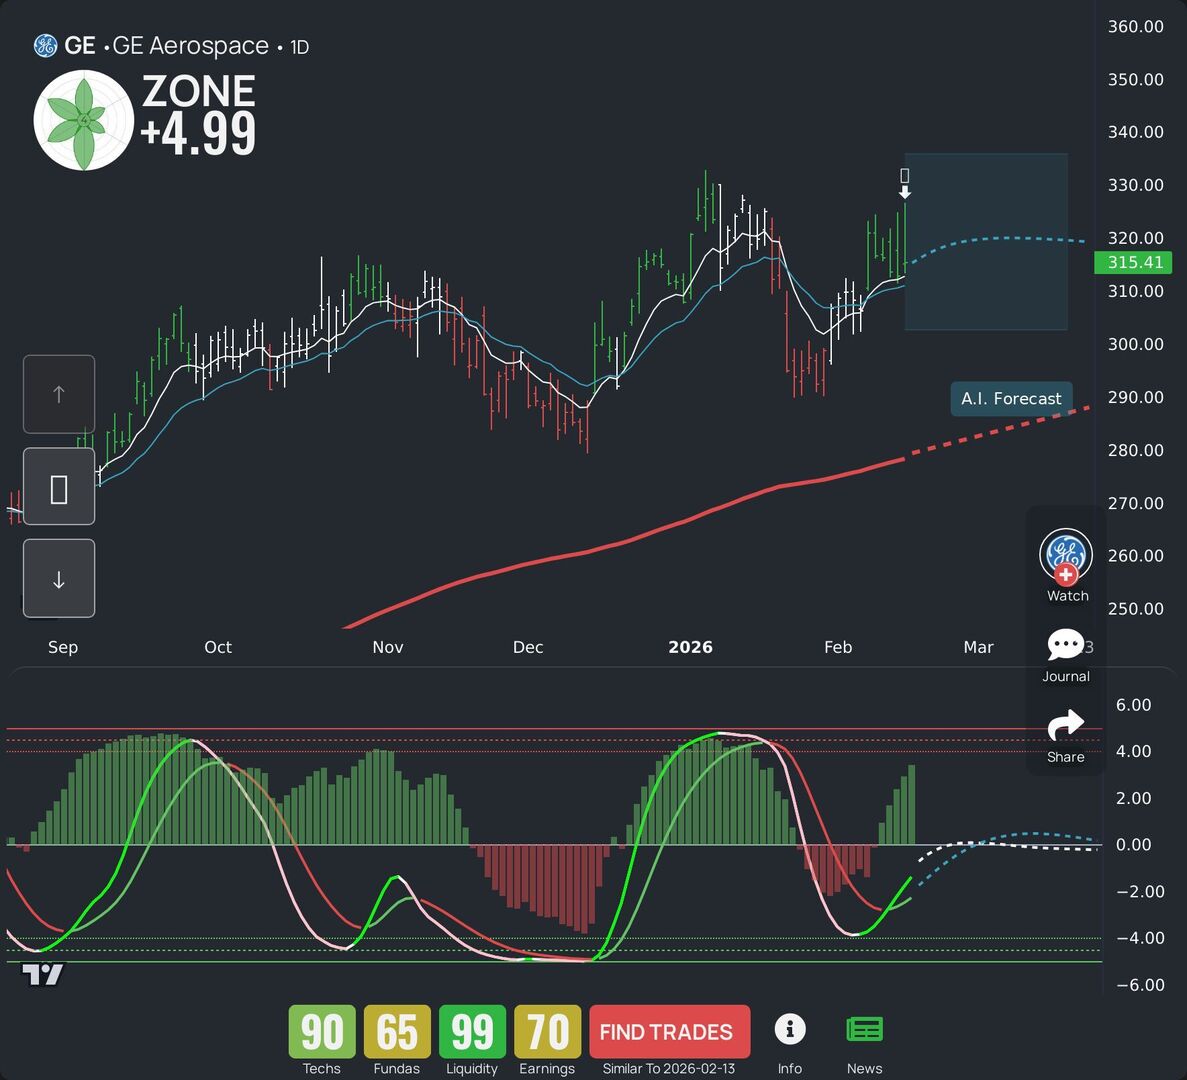Click the up arrow button

(x=59, y=394)
